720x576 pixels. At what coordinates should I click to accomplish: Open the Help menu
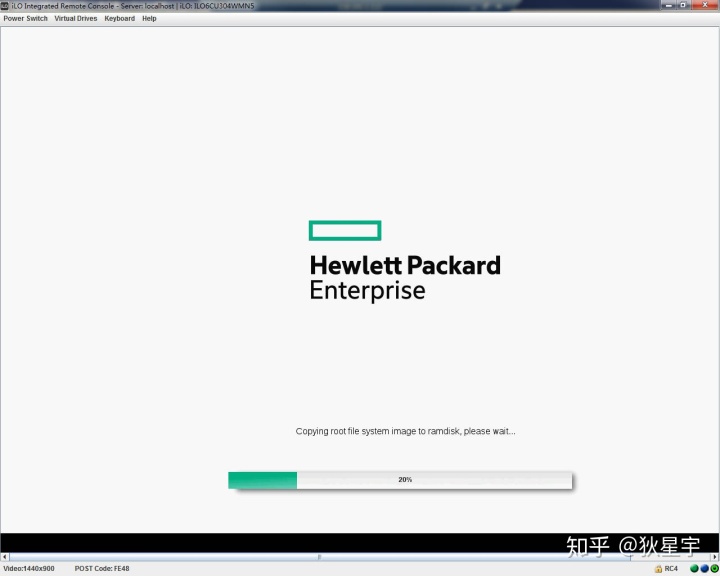click(149, 18)
